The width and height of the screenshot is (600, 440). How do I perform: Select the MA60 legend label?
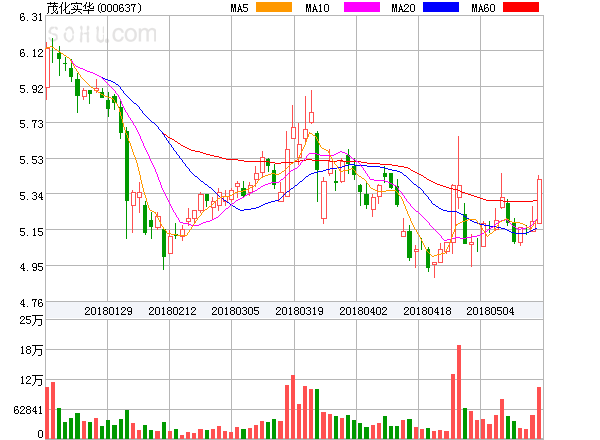pyautogui.click(x=483, y=8)
